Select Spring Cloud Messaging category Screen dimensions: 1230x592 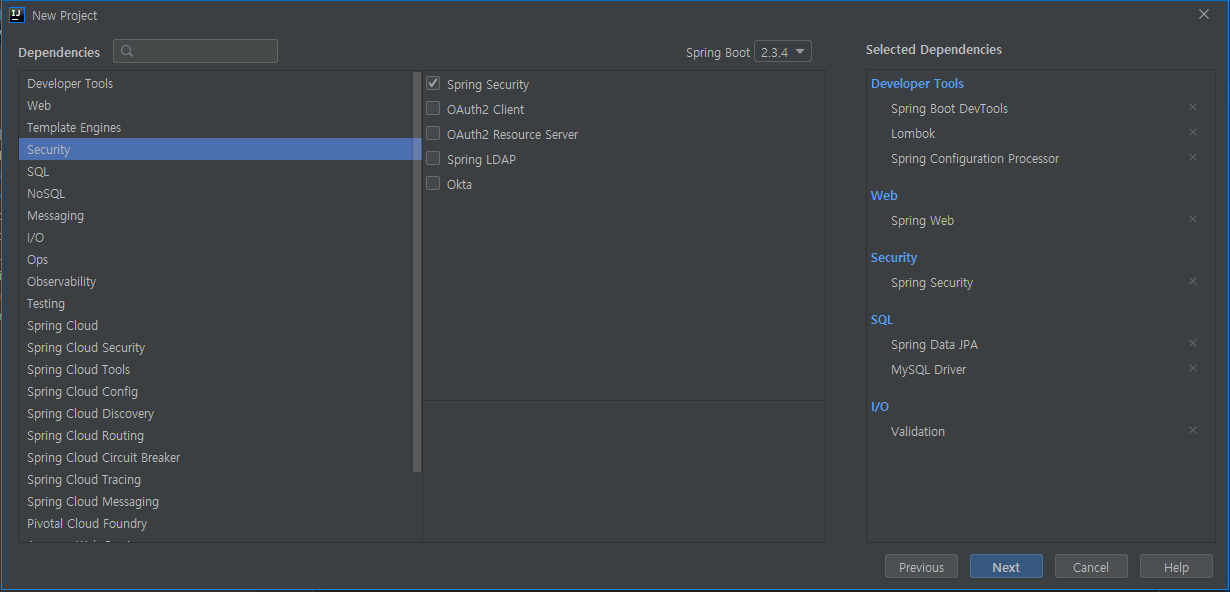(216, 502)
